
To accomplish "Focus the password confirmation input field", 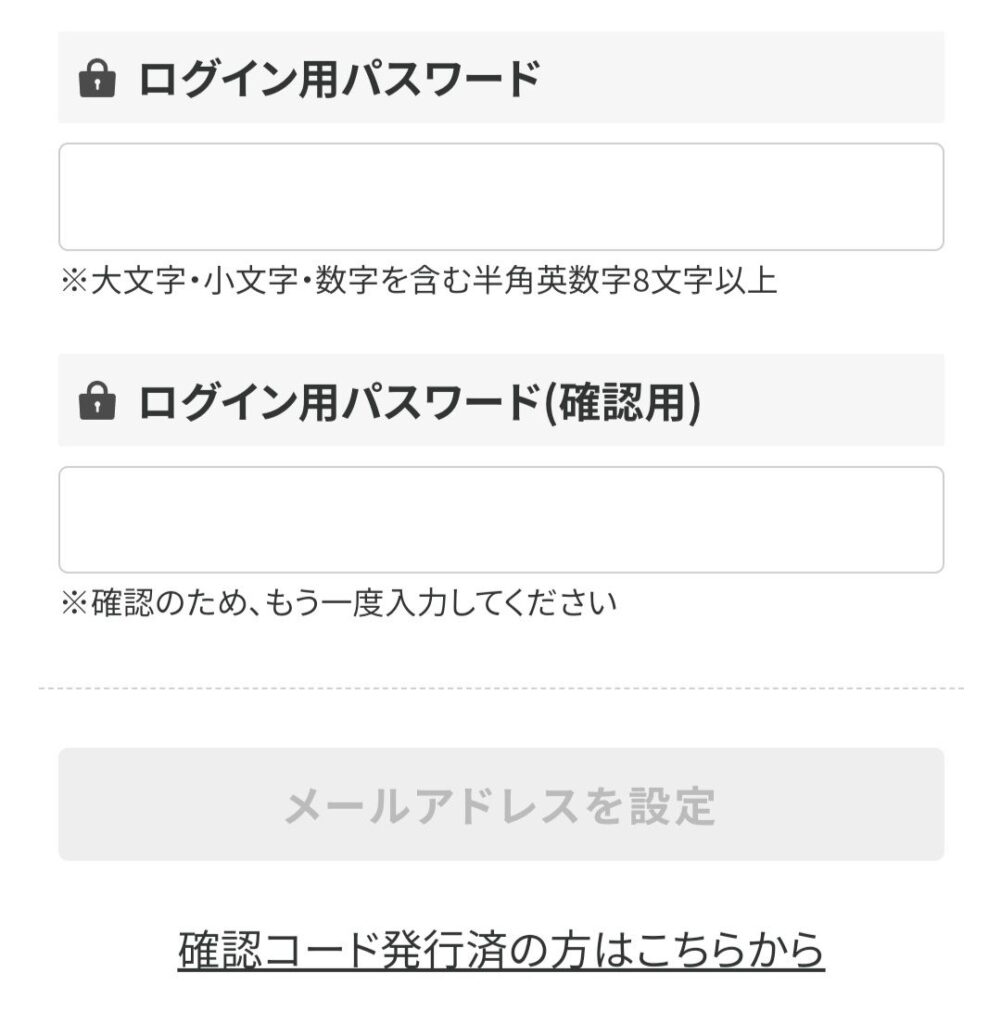I will [500, 520].
